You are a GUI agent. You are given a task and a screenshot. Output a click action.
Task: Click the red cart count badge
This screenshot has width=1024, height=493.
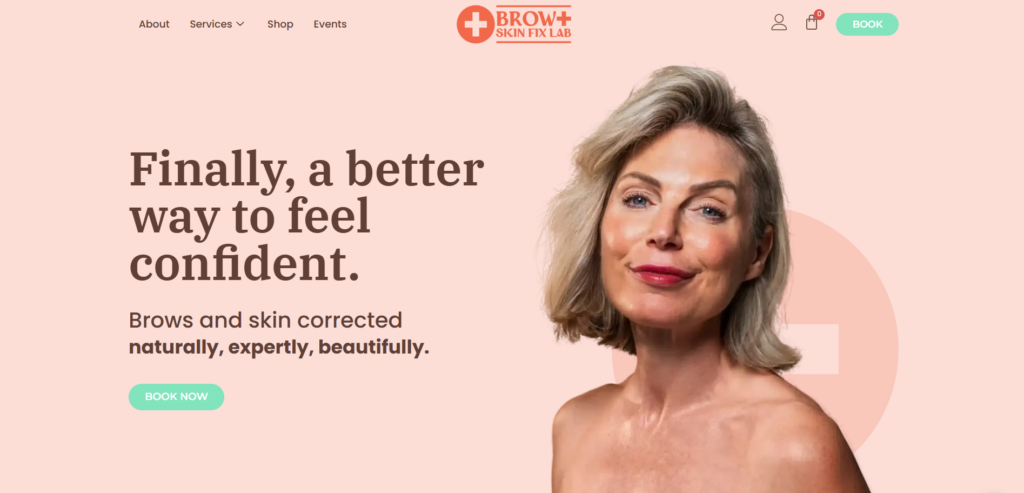point(819,14)
